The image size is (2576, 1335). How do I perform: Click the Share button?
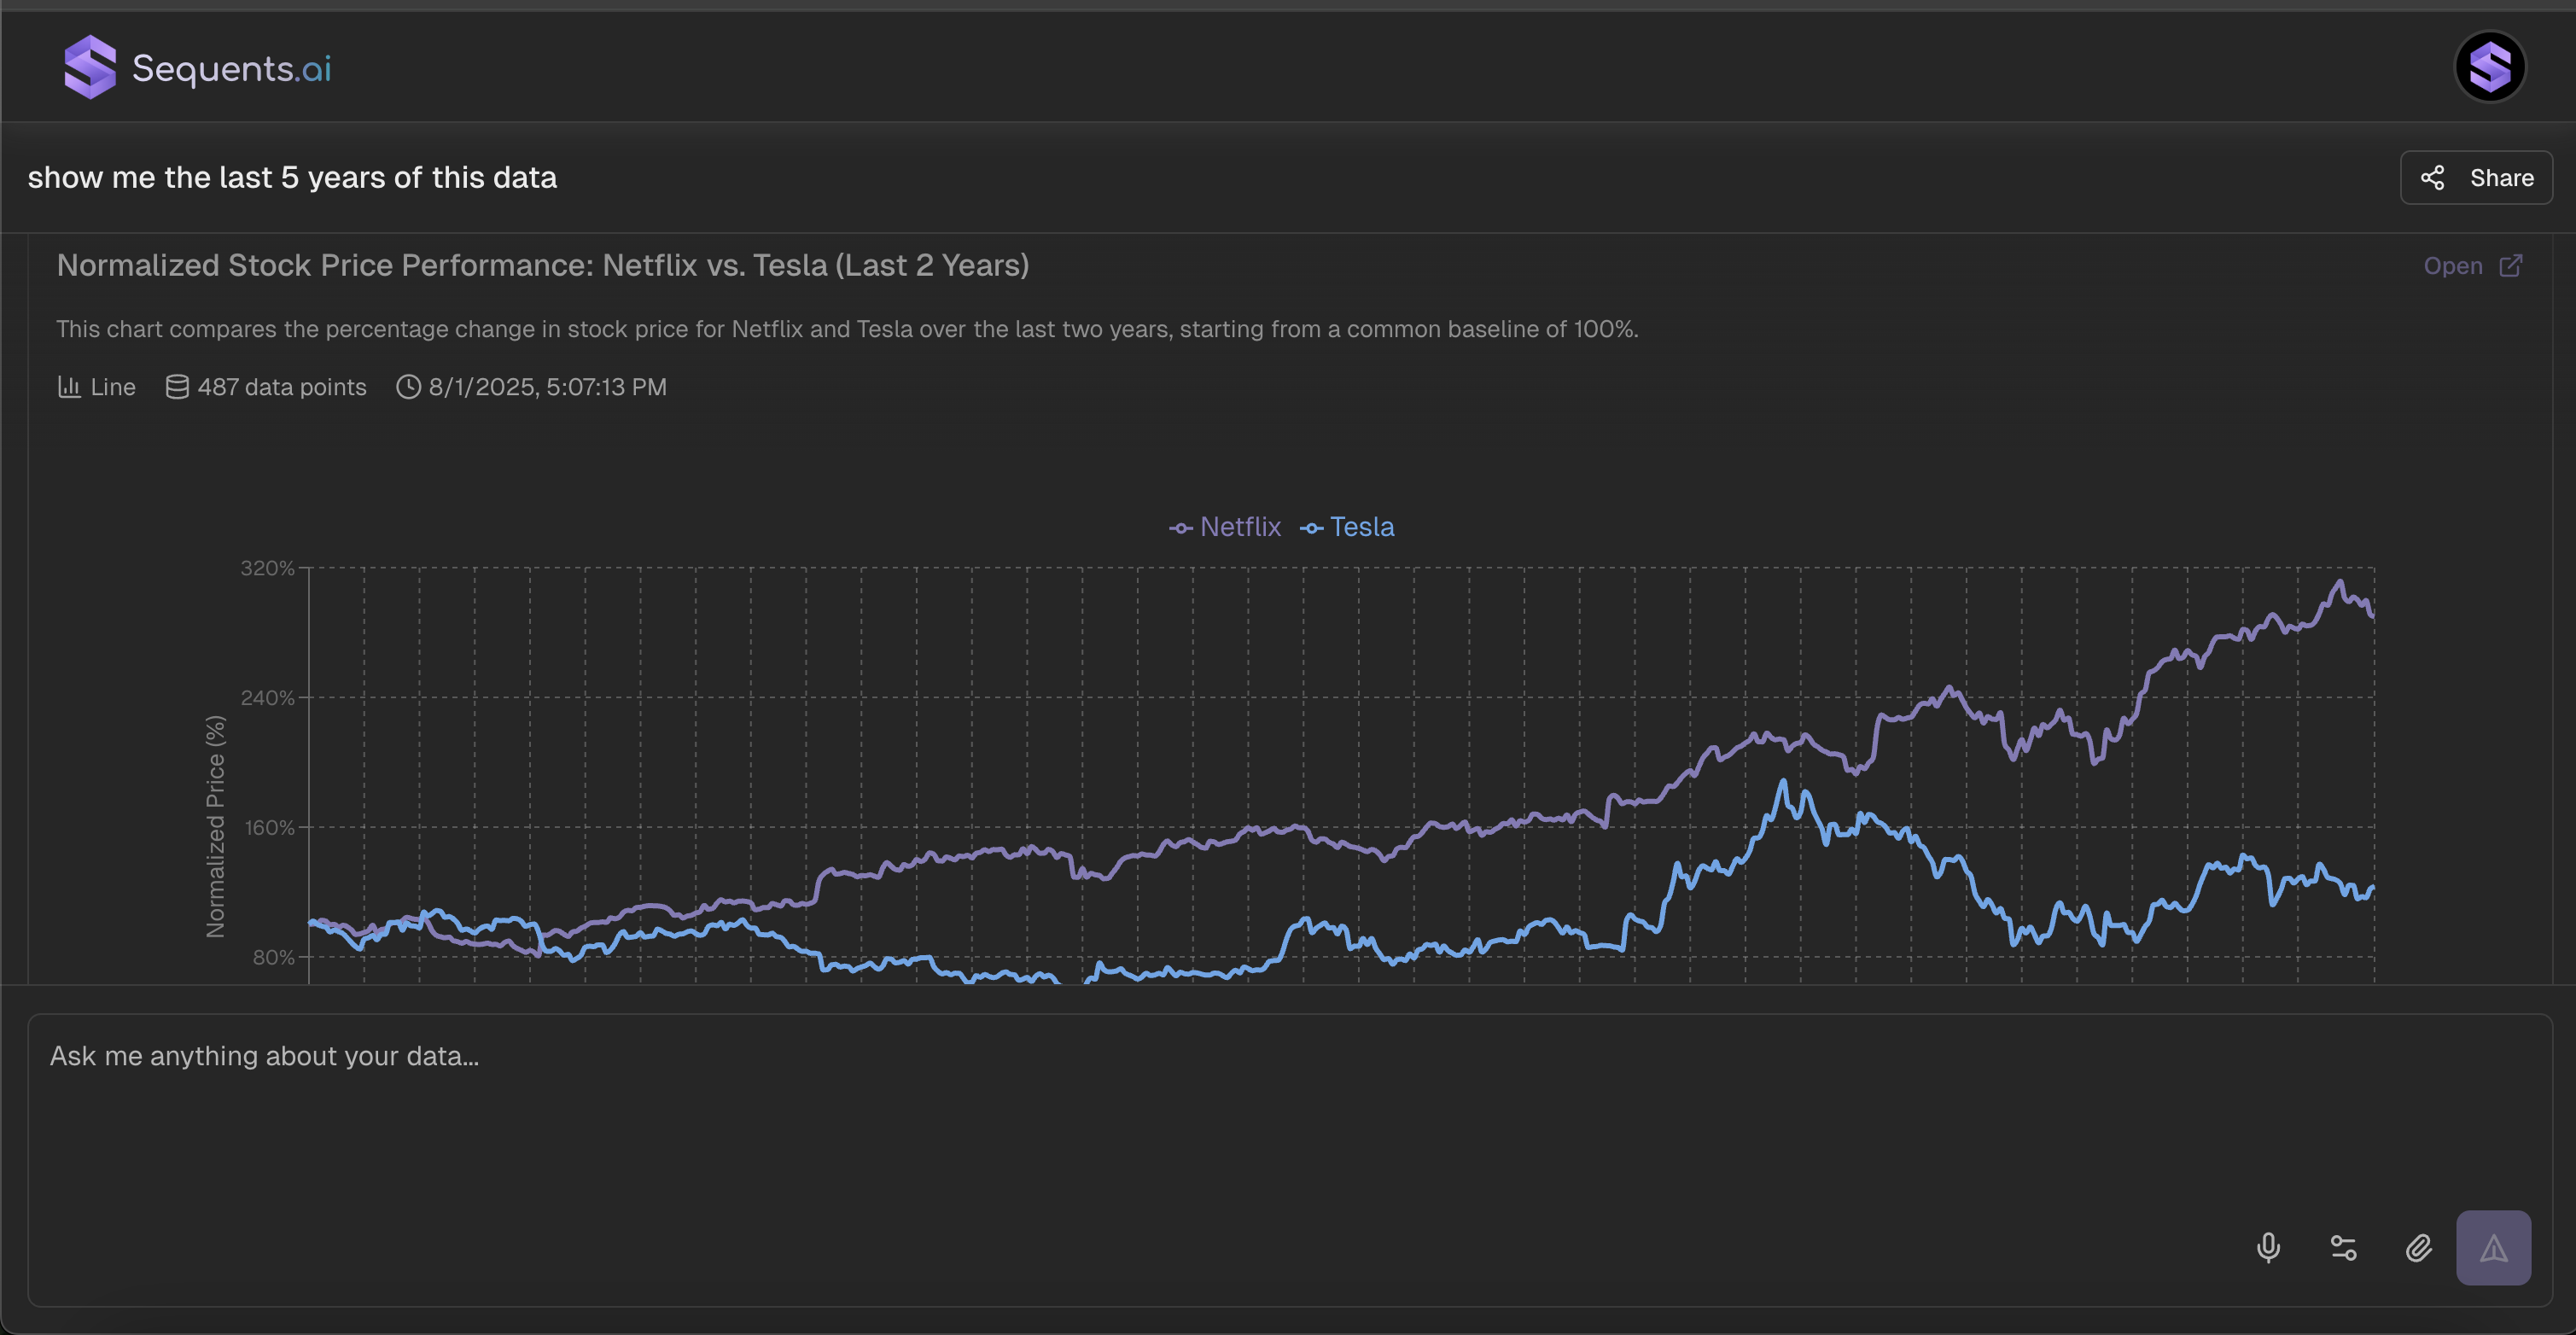[x=2476, y=178]
